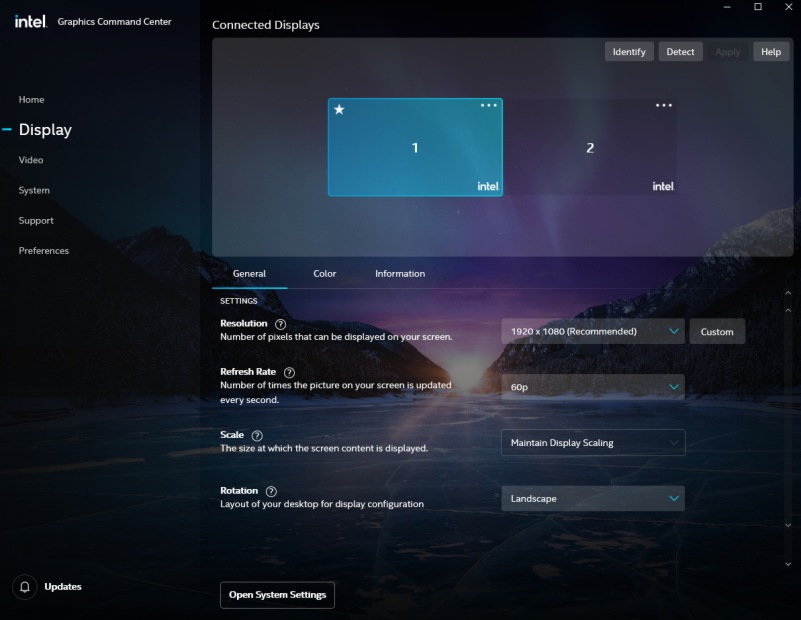Maximize the Graphics Command Center window

pos(758,7)
